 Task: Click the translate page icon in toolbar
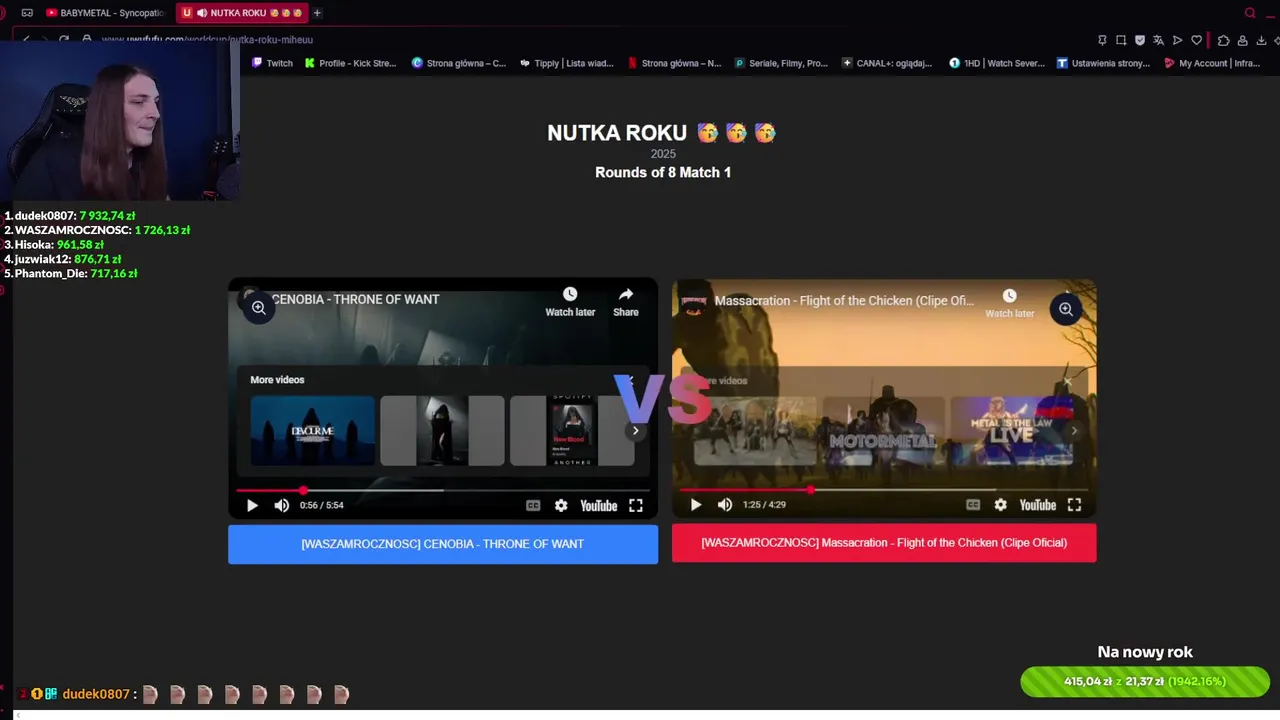point(1158,40)
